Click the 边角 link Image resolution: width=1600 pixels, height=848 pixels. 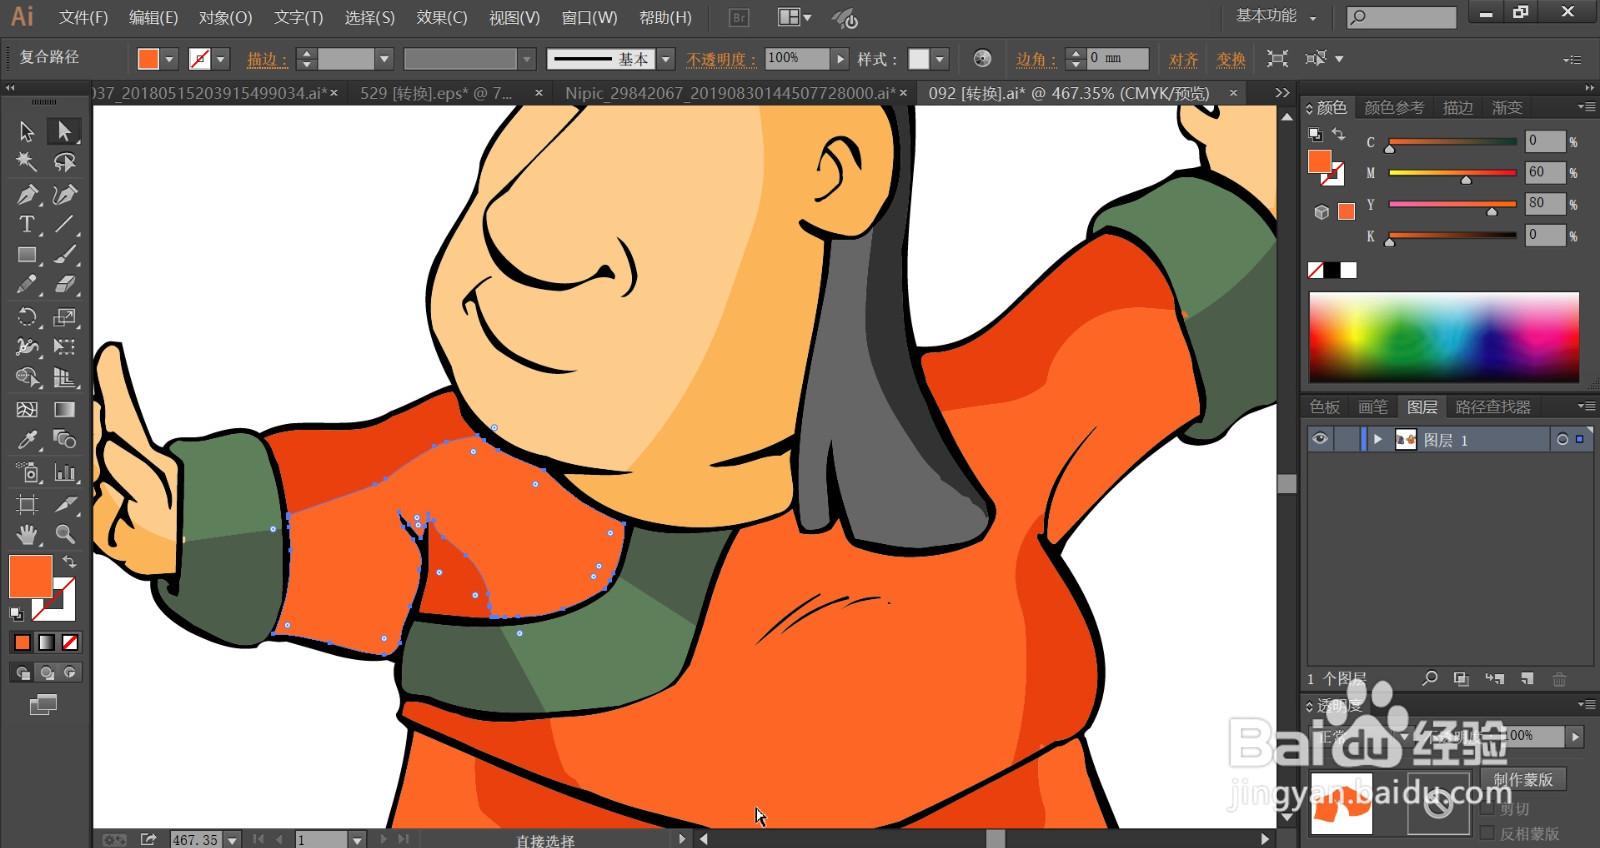1035,59
